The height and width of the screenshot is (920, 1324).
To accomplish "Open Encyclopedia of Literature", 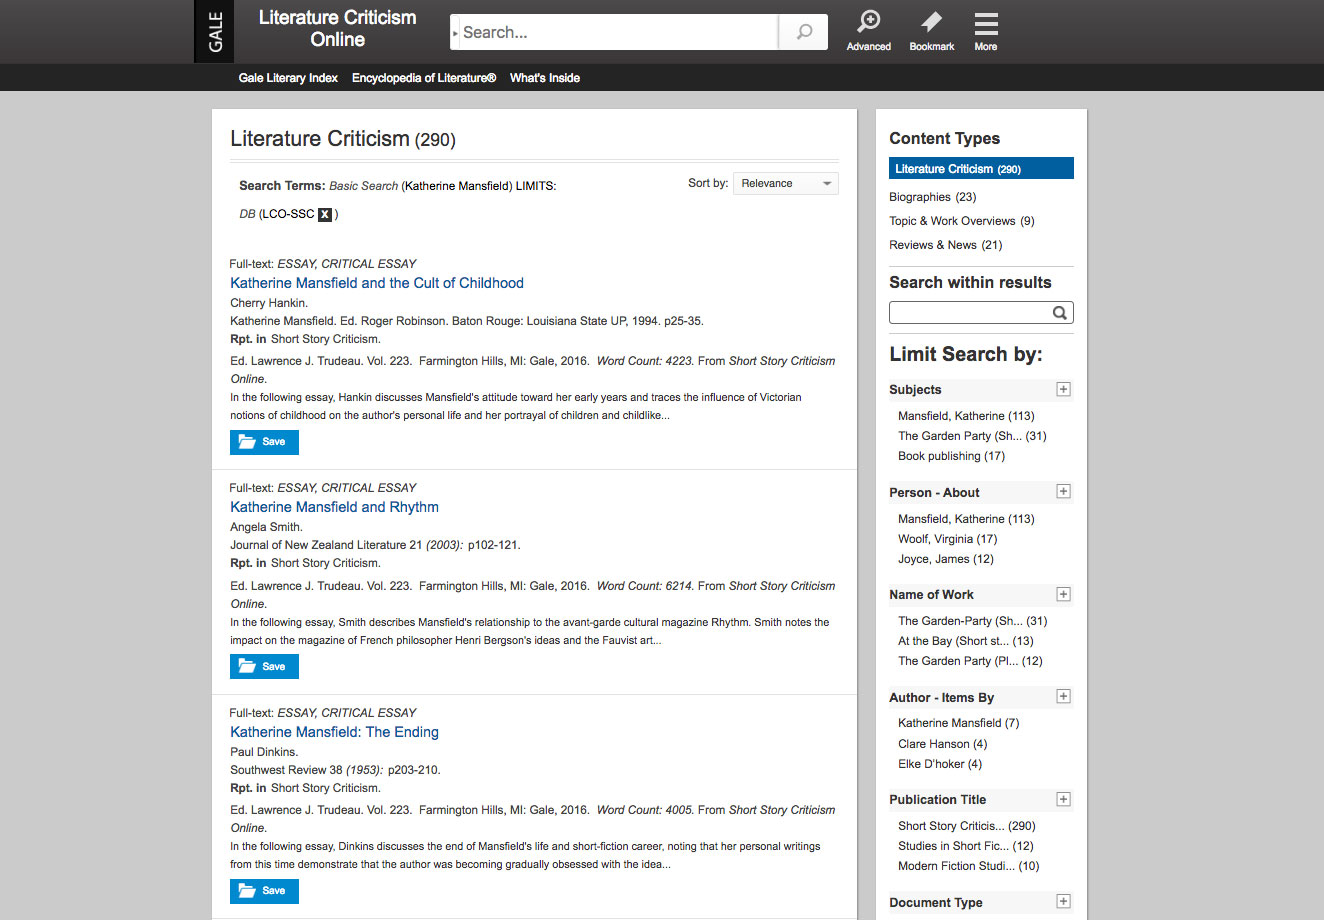I will coord(424,78).
